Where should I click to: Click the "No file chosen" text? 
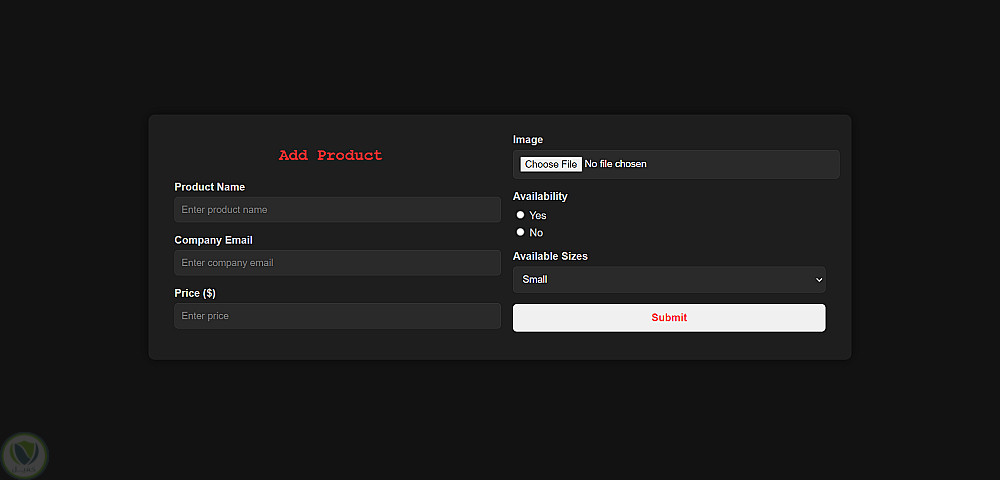pyautogui.click(x=616, y=164)
